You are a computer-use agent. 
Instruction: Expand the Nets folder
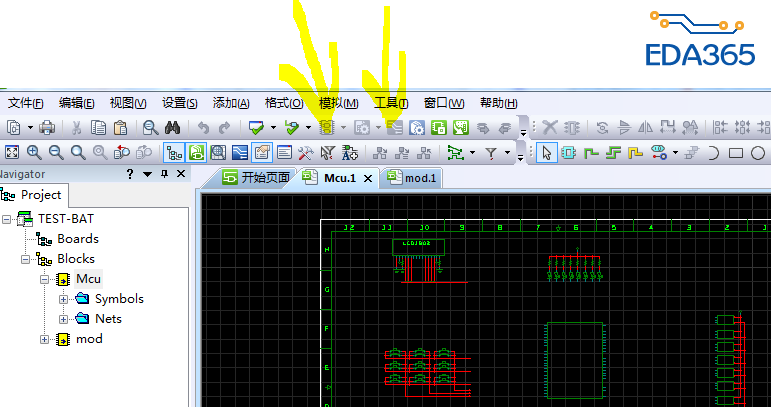(x=63, y=320)
